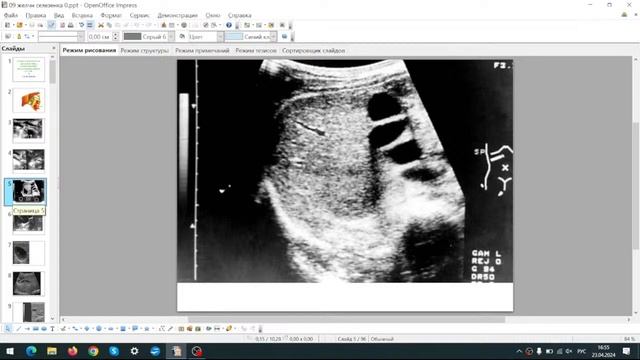This screenshot has width=640, height=360.
Task: Click the Open file folder icon
Action: [19, 25]
